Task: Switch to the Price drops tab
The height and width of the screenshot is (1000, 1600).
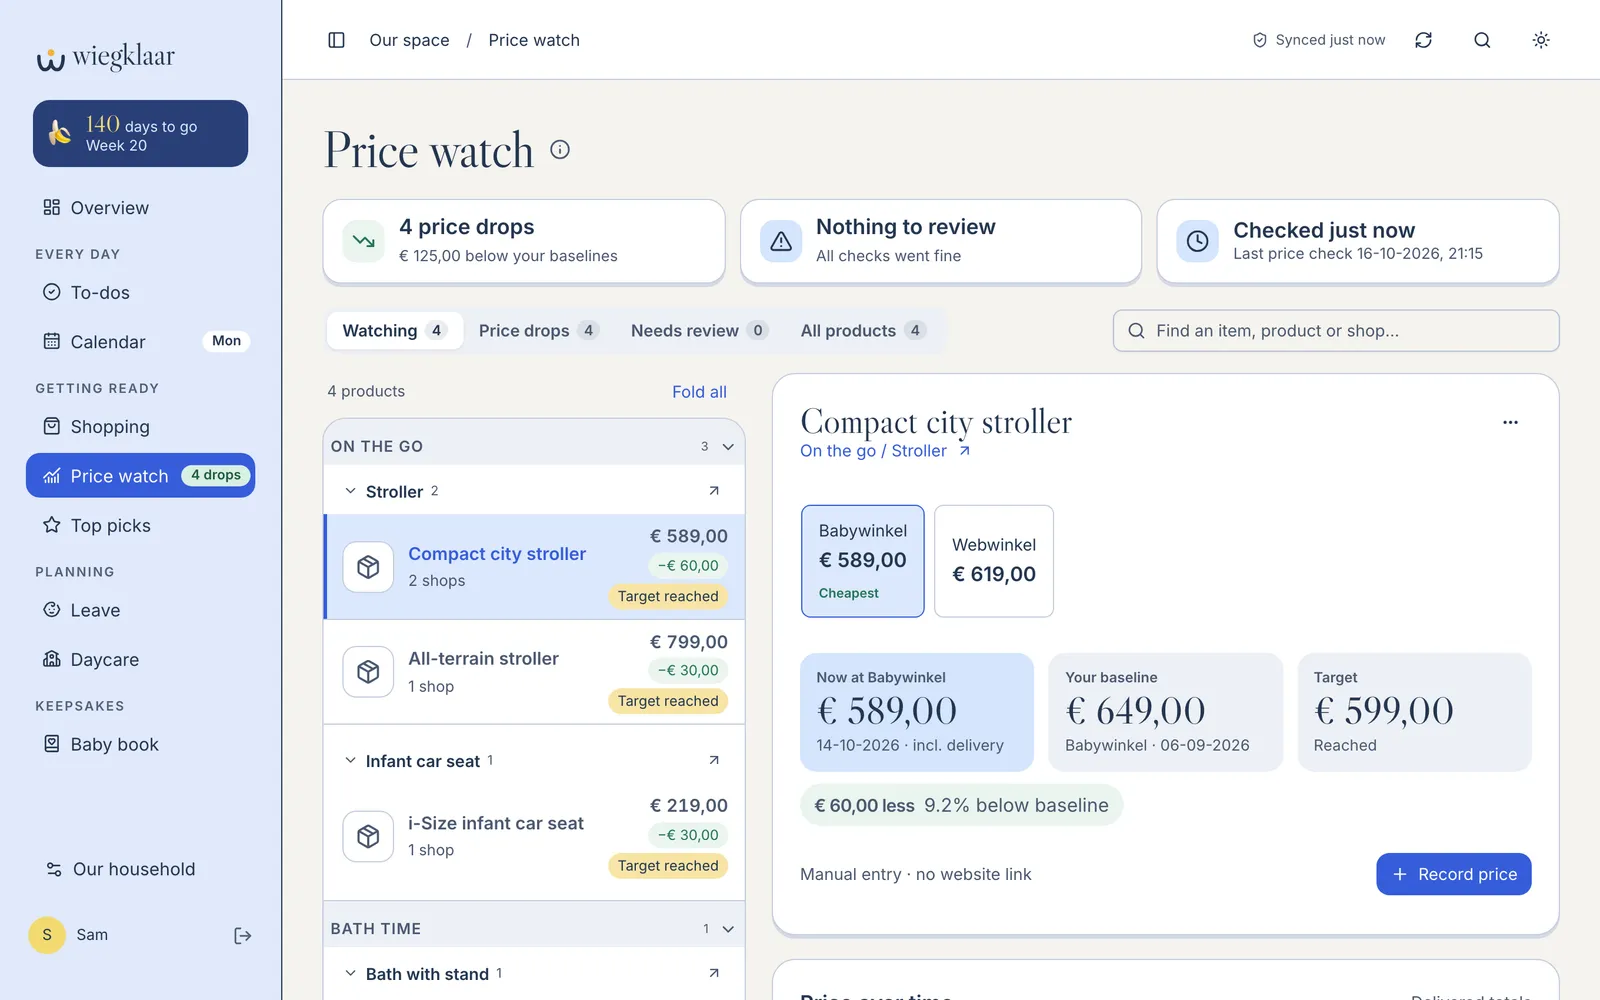Action: pyautogui.click(x=538, y=331)
